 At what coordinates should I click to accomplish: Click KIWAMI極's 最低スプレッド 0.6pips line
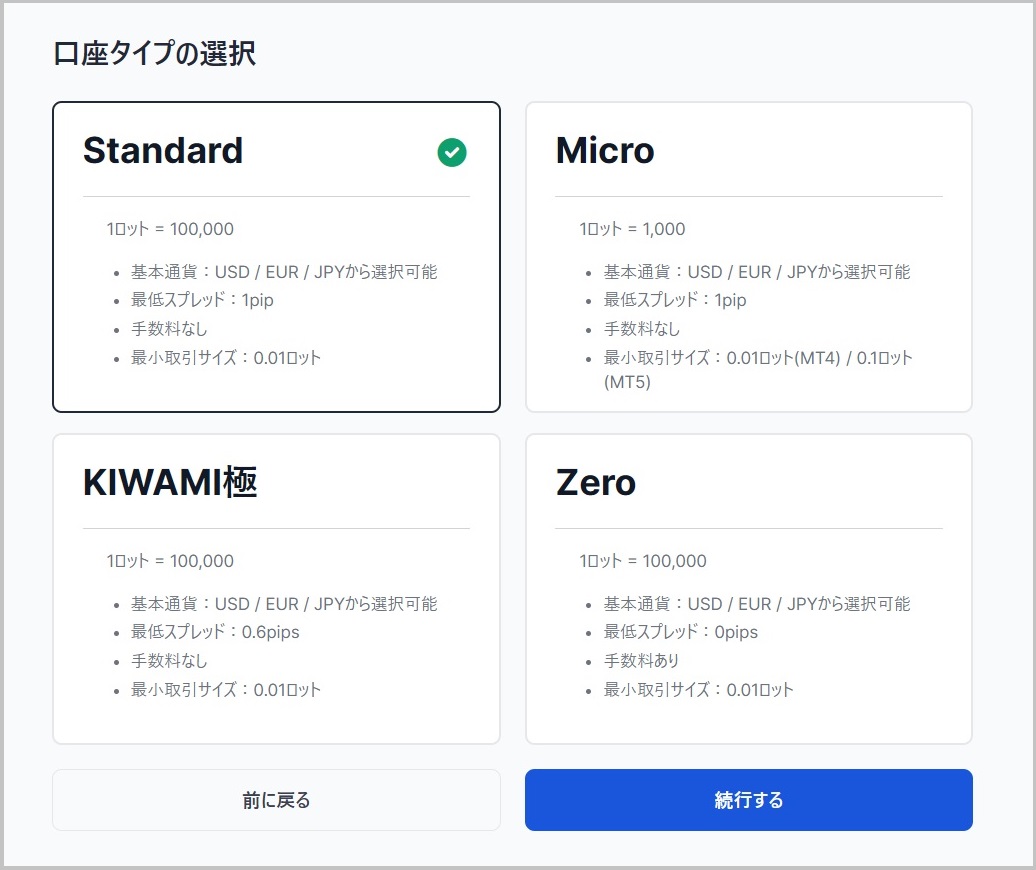tap(215, 632)
